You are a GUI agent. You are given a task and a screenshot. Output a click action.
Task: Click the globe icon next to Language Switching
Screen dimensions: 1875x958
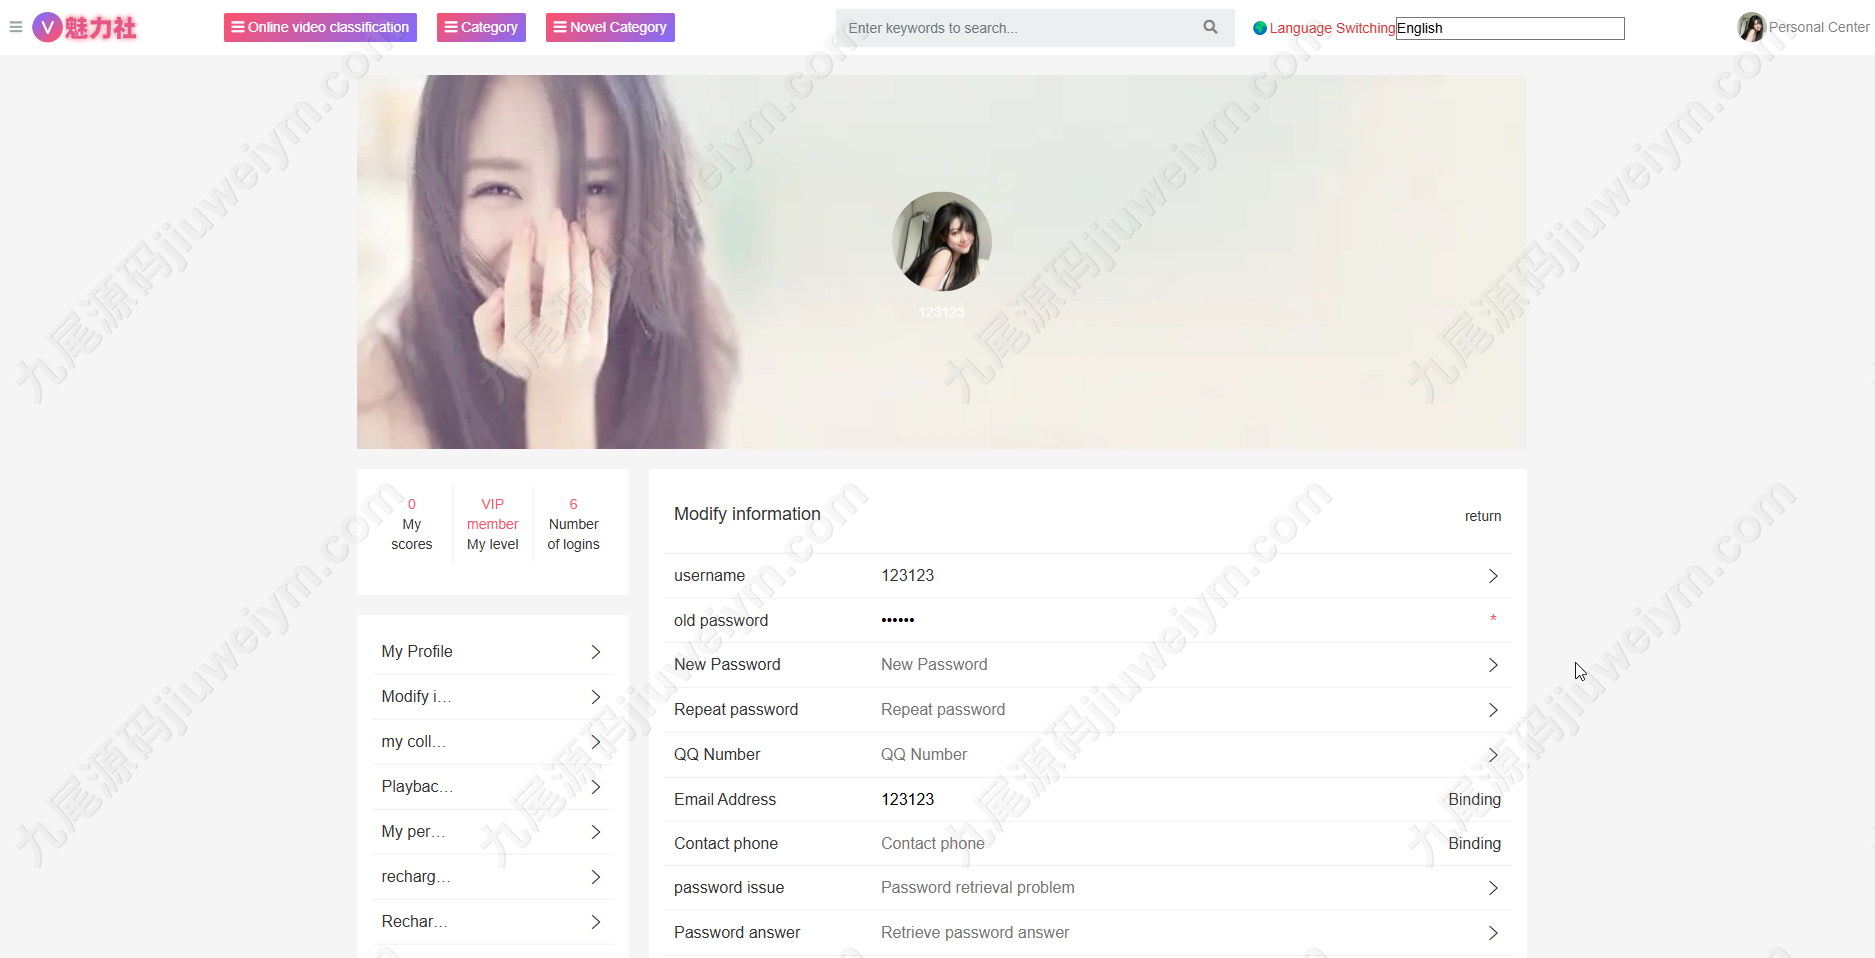click(1260, 28)
